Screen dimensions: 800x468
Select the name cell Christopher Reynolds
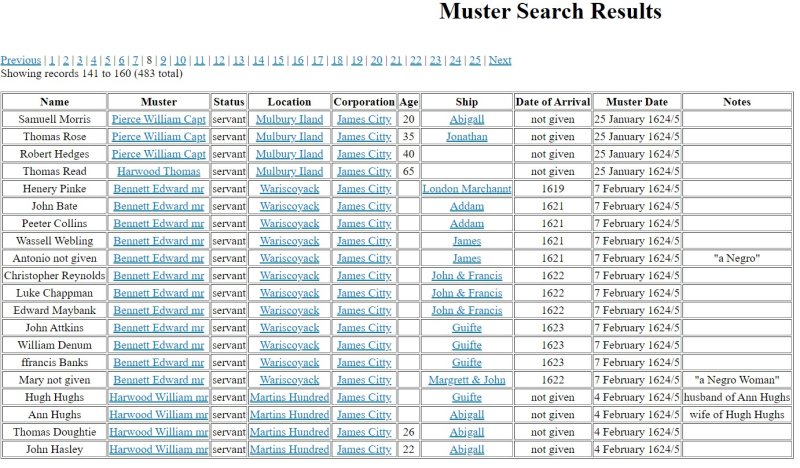click(x=55, y=276)
